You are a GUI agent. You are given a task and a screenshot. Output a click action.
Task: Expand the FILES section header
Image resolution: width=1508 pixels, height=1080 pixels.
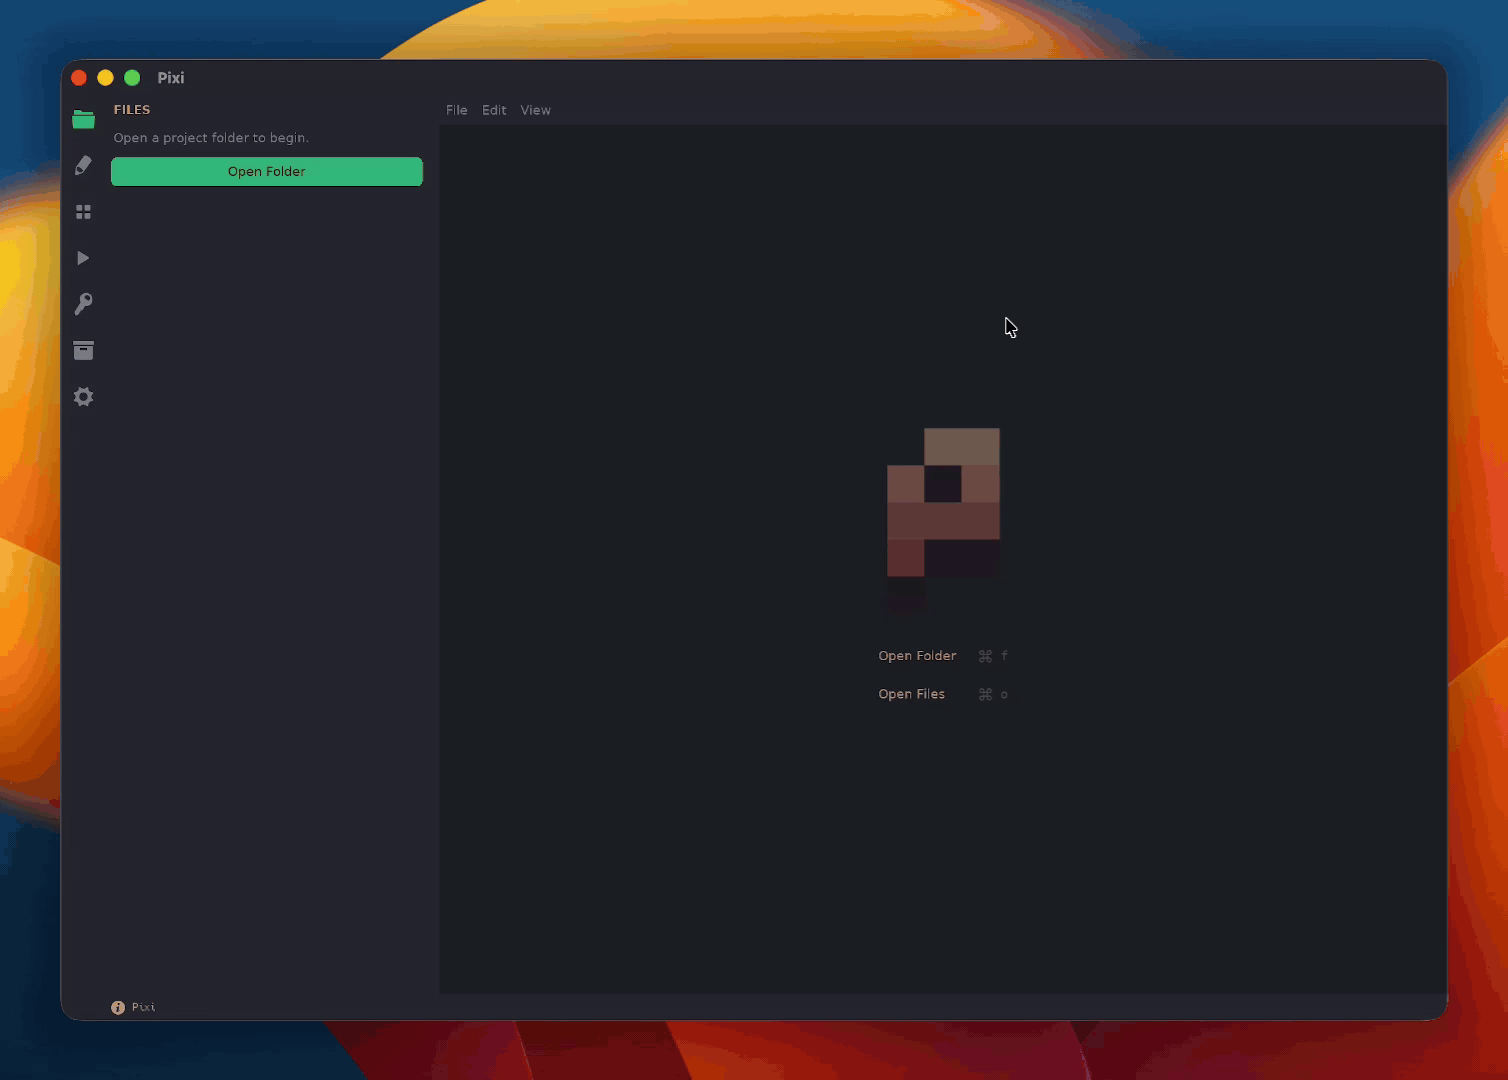[132, 109]
